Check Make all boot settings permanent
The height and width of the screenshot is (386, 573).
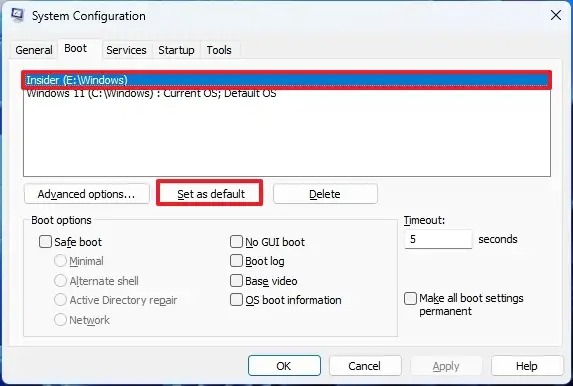click(x=410, y=298)
